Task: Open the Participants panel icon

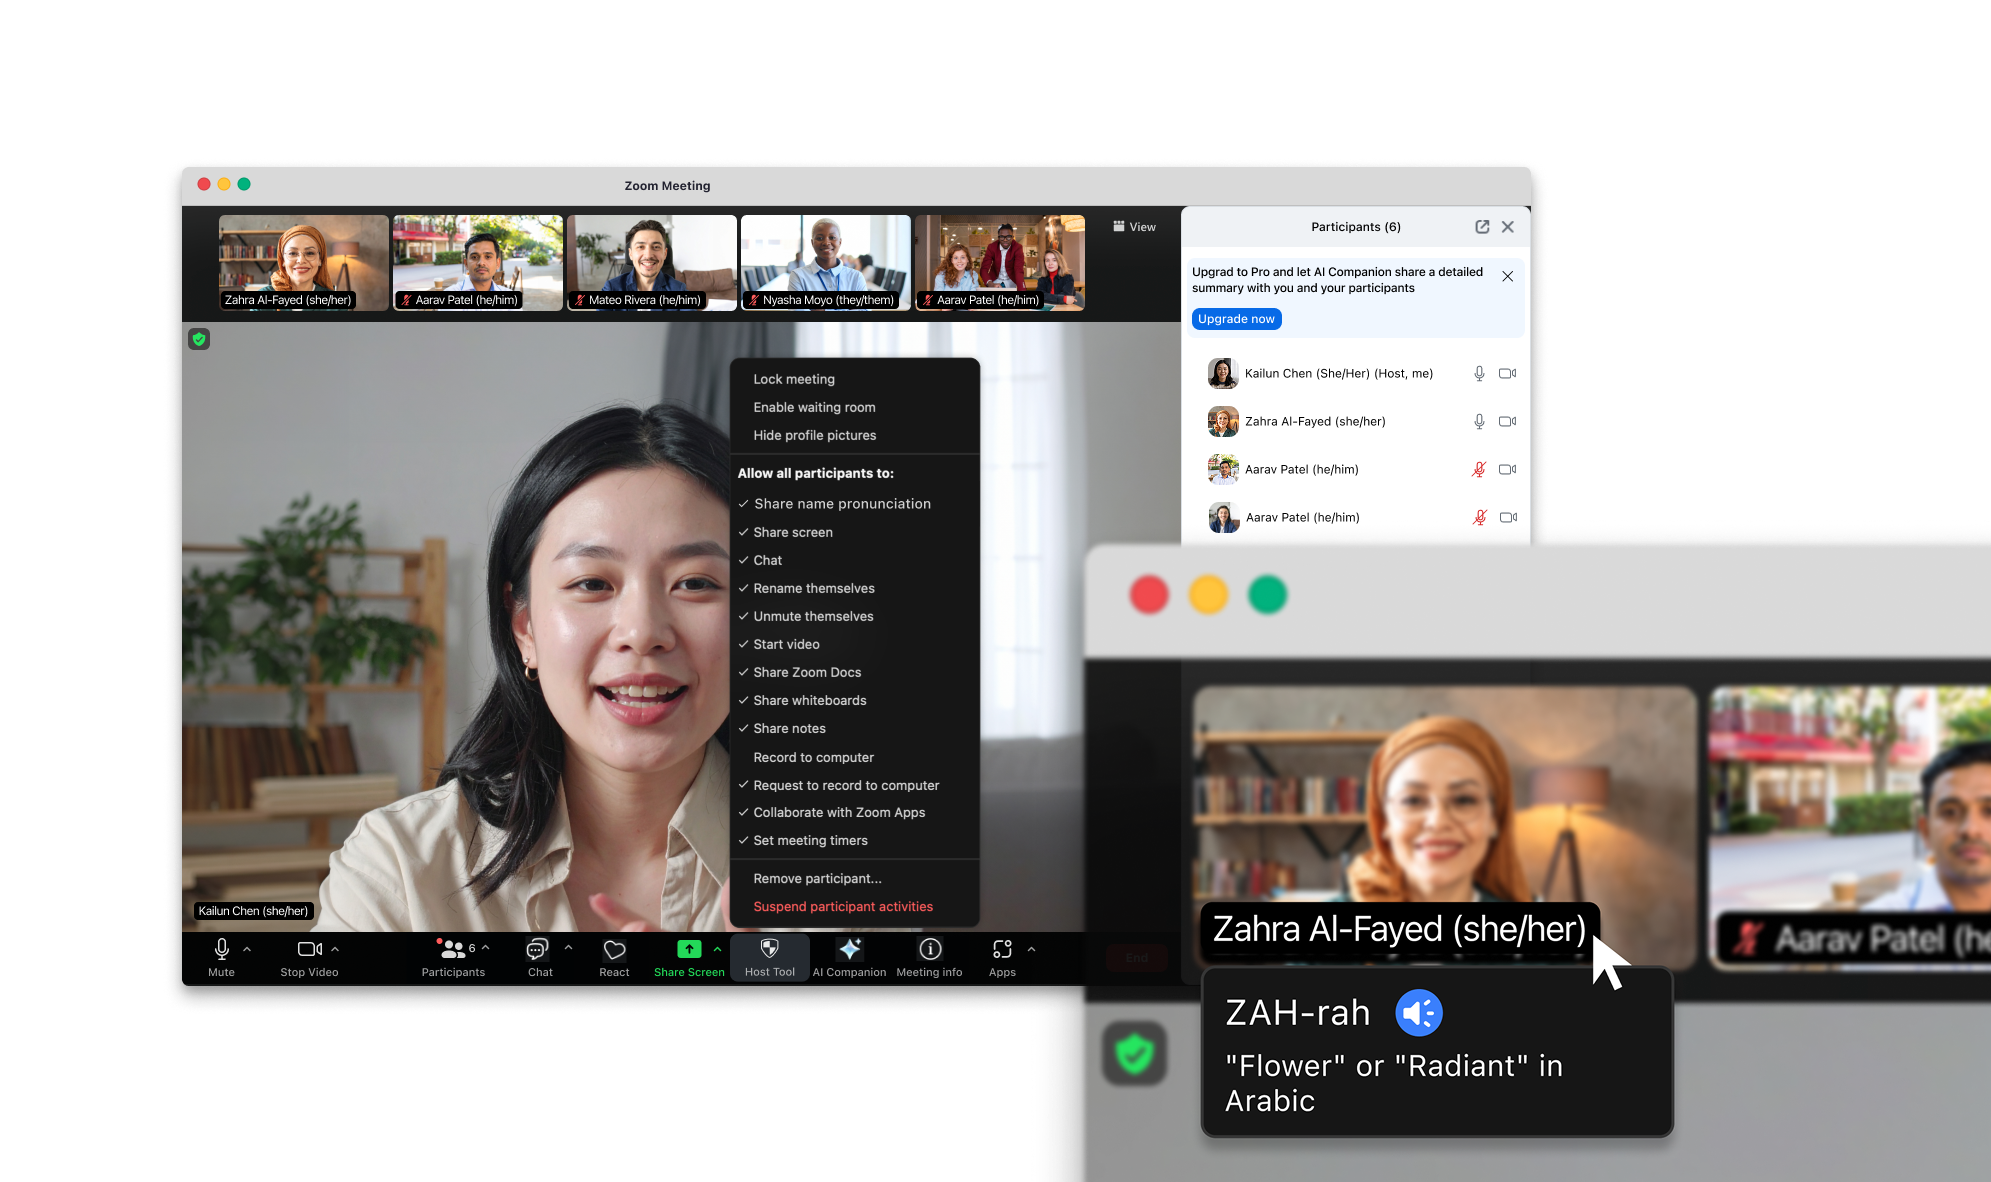Action: (x=453, y=949)
